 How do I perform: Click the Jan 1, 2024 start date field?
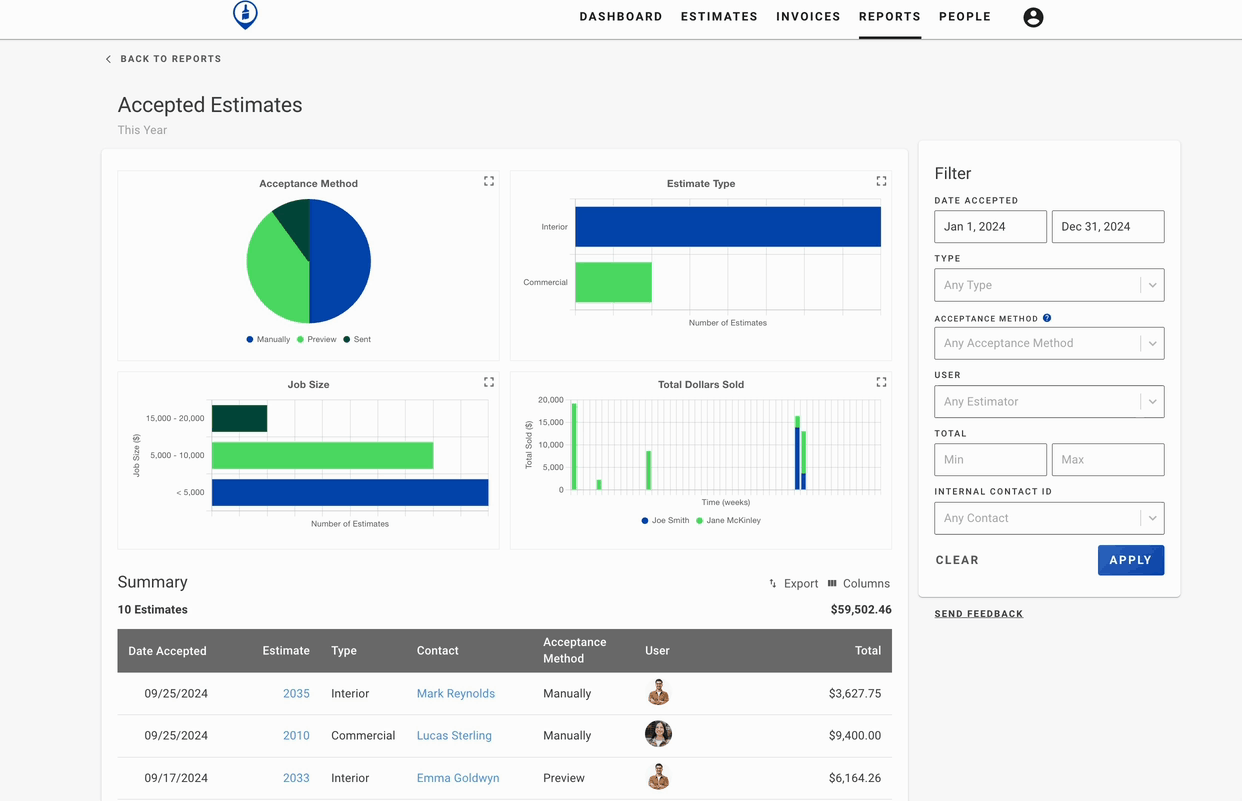990,227
